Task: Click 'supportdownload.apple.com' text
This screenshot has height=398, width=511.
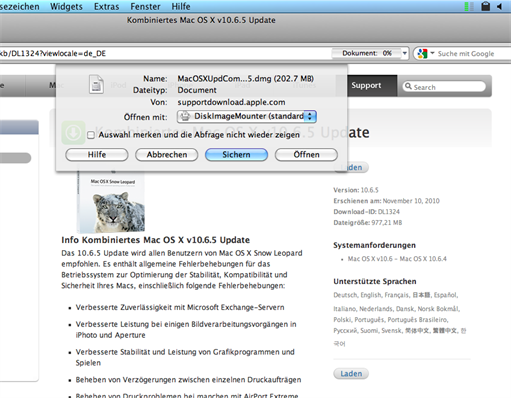Action: [231, 102]
